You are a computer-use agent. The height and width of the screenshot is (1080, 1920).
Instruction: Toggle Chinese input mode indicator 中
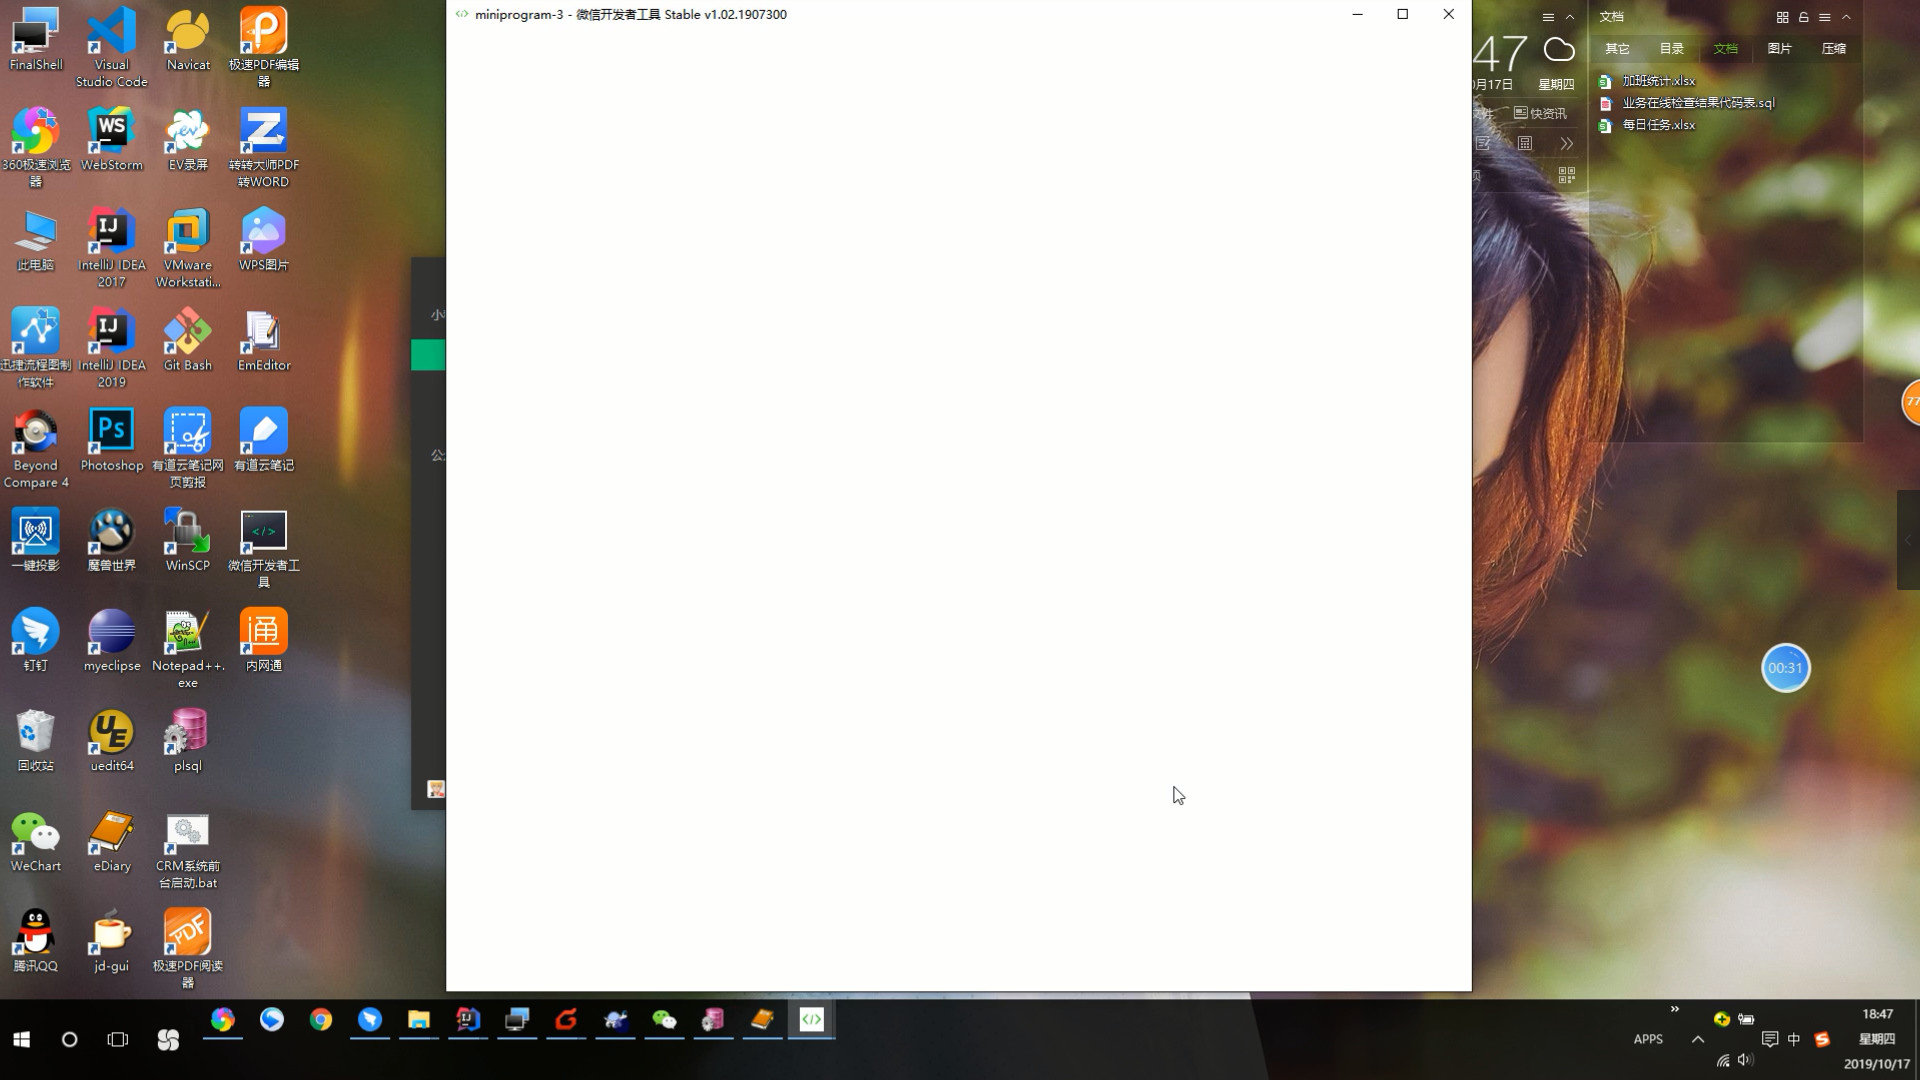point(1793,1040)
